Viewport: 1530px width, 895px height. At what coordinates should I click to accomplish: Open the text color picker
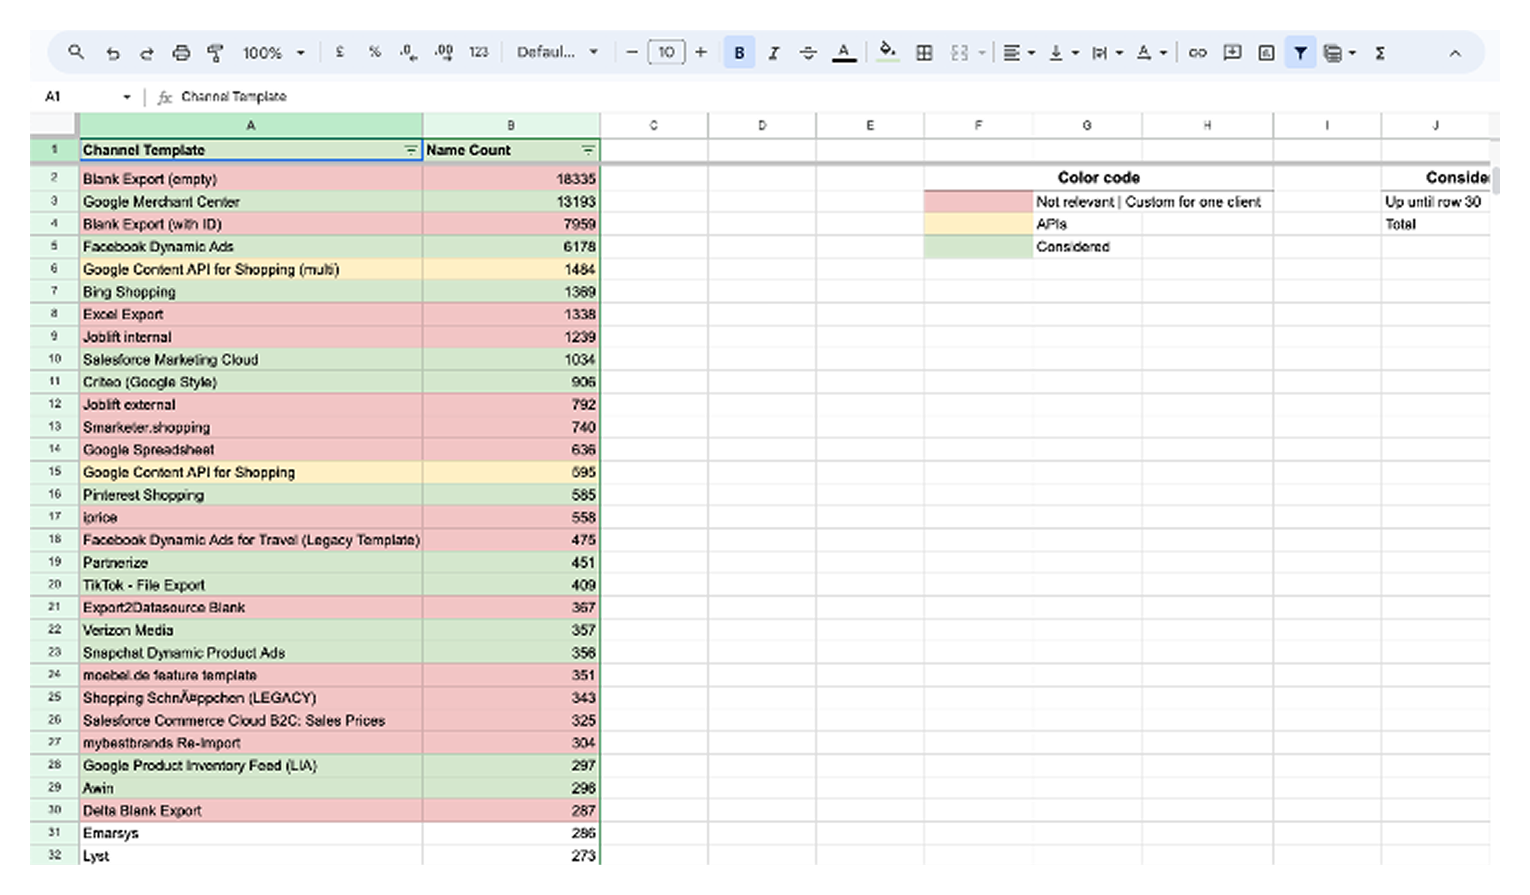click(844, 52)
